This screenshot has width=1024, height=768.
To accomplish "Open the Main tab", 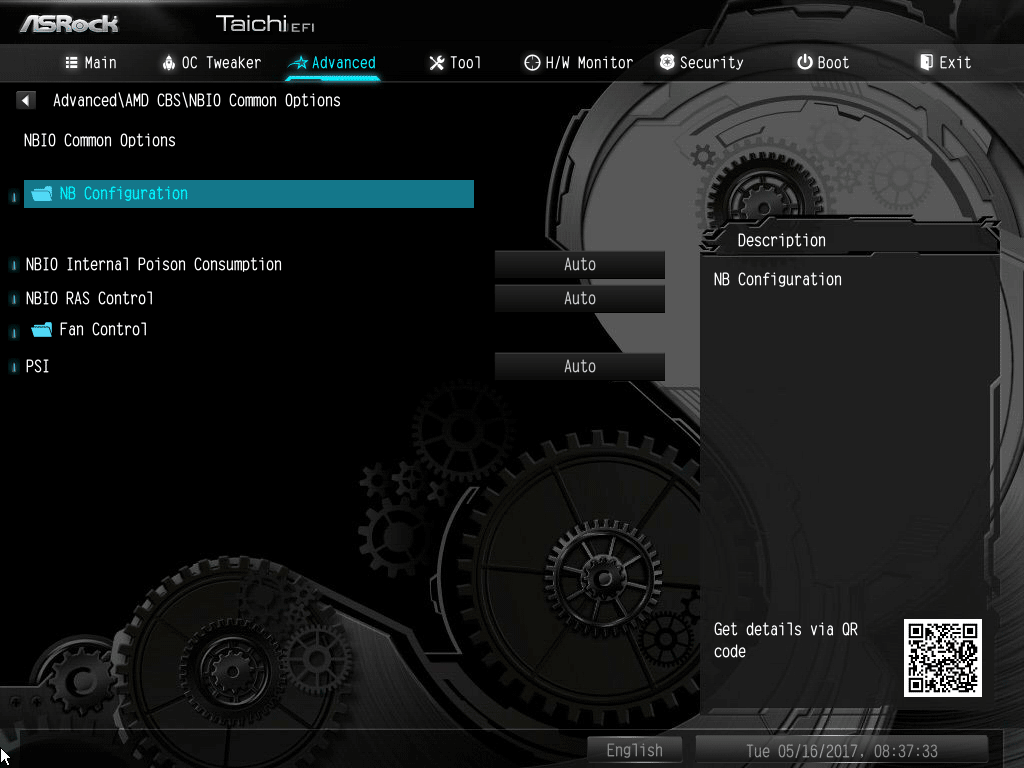I will pyautogui.click(x=91, y=63).
